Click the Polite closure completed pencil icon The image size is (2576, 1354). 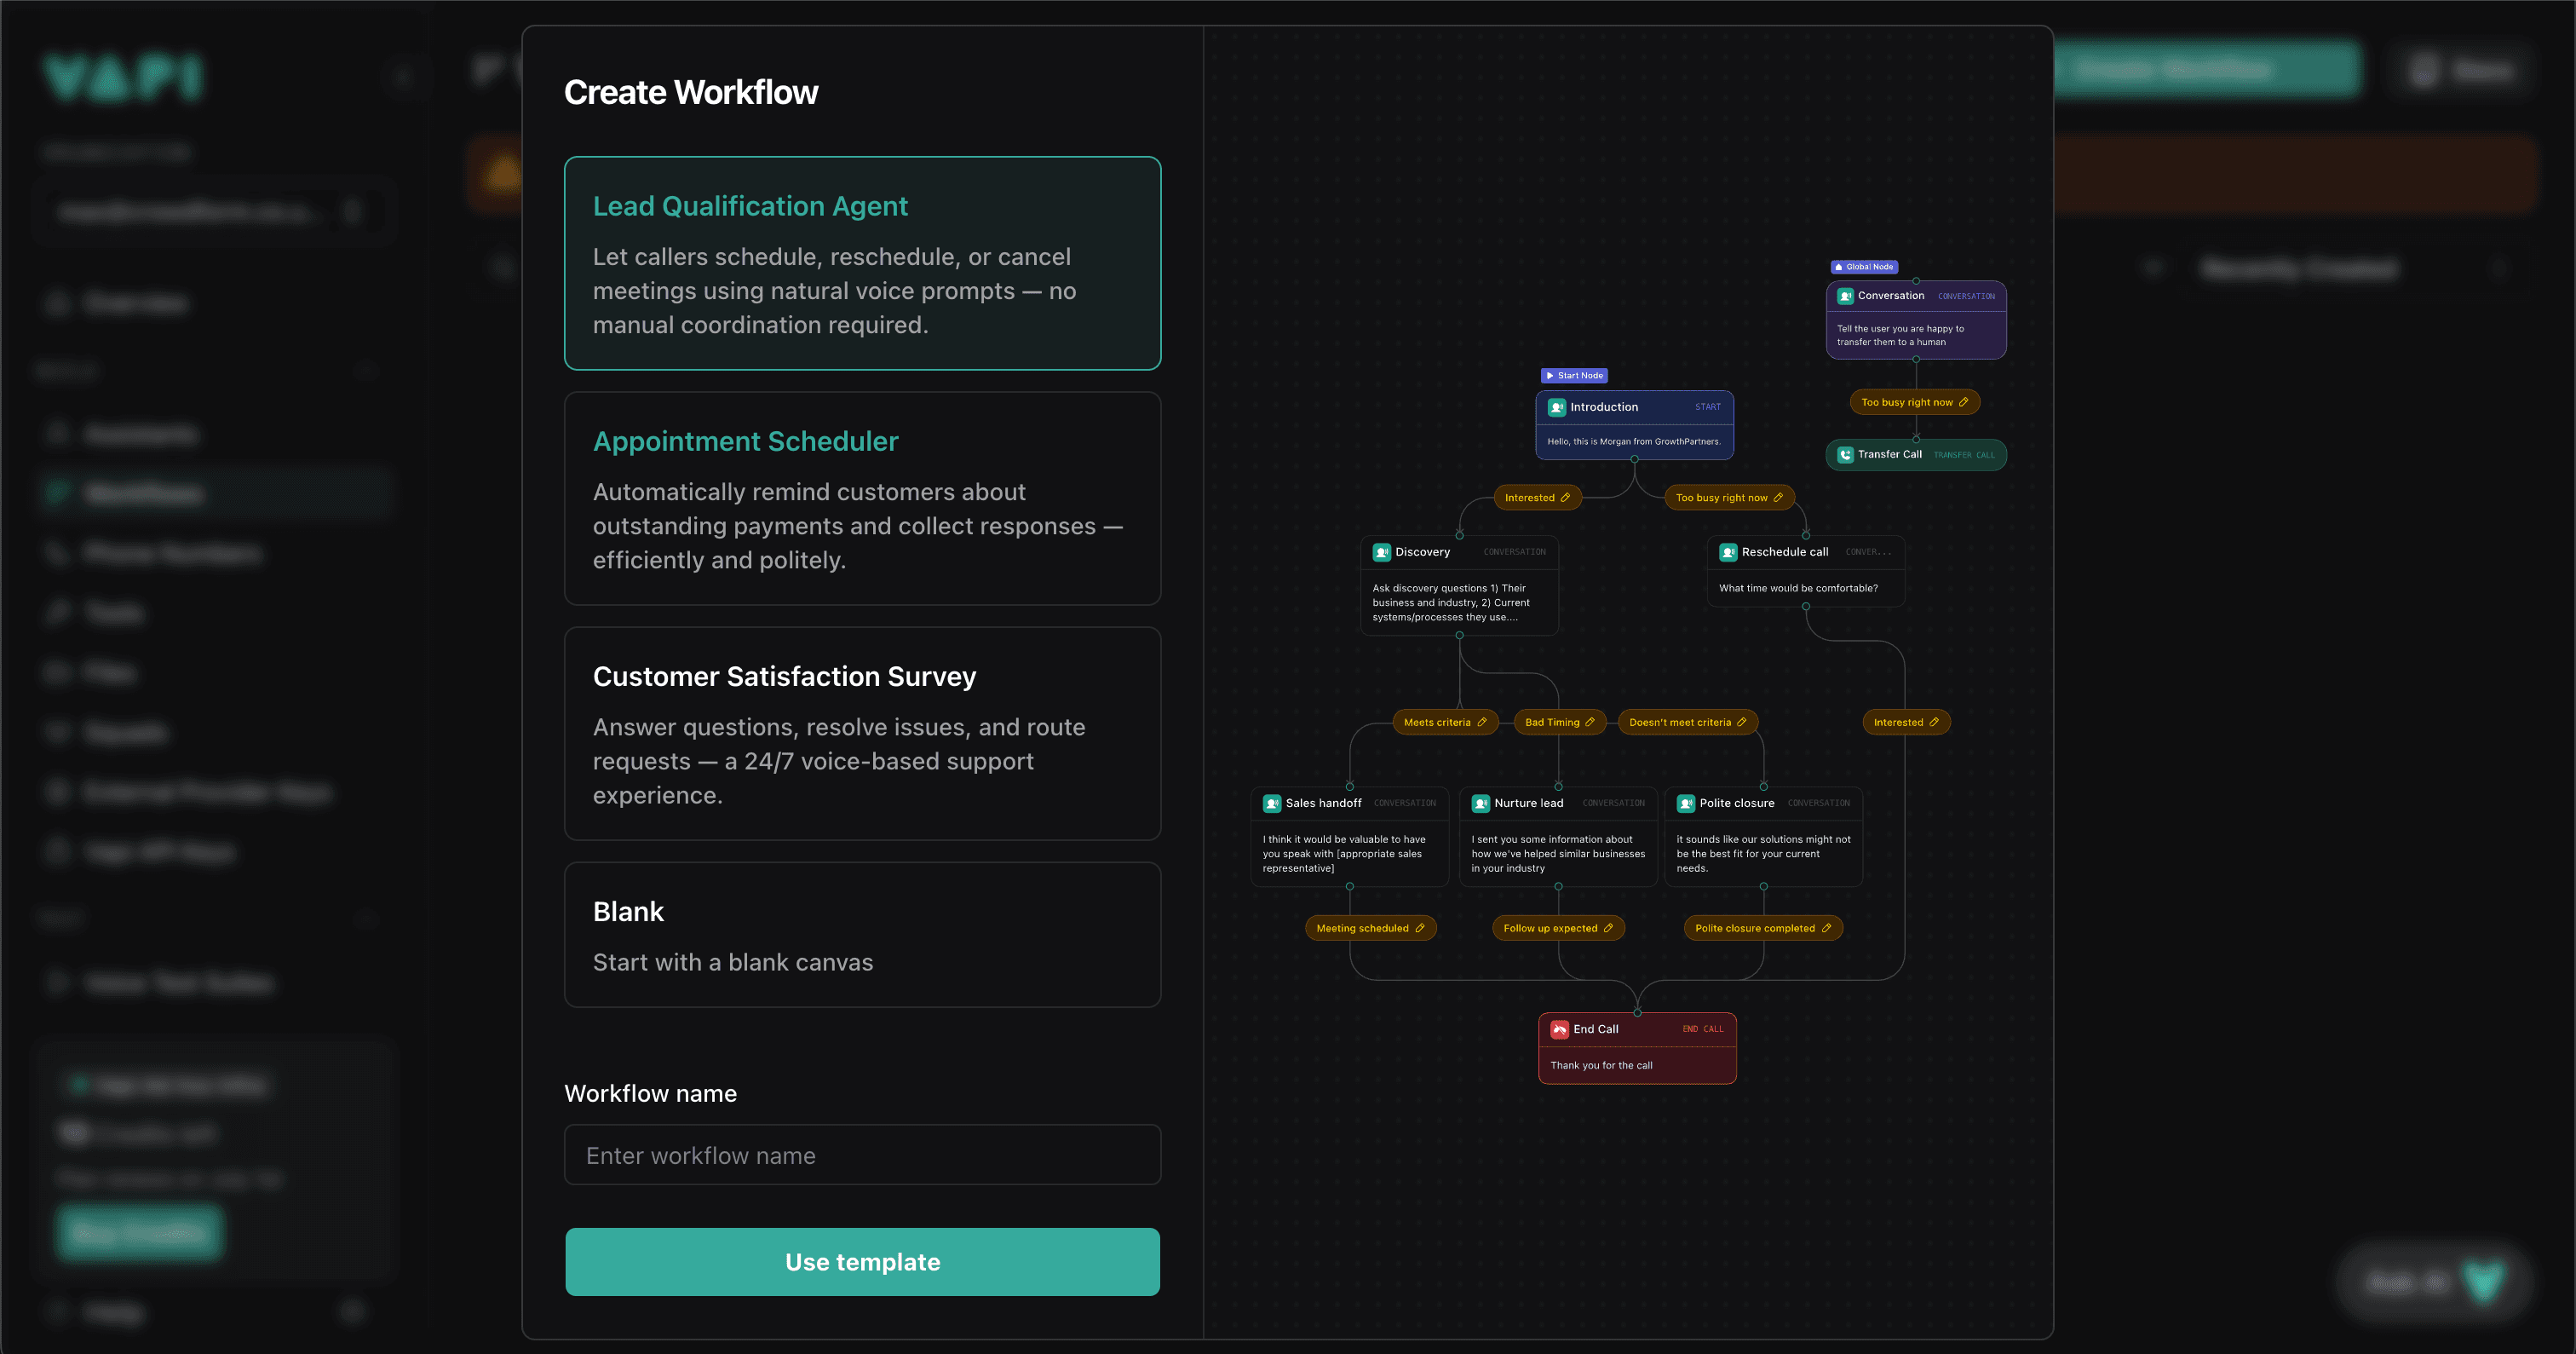click(1826, 928)
